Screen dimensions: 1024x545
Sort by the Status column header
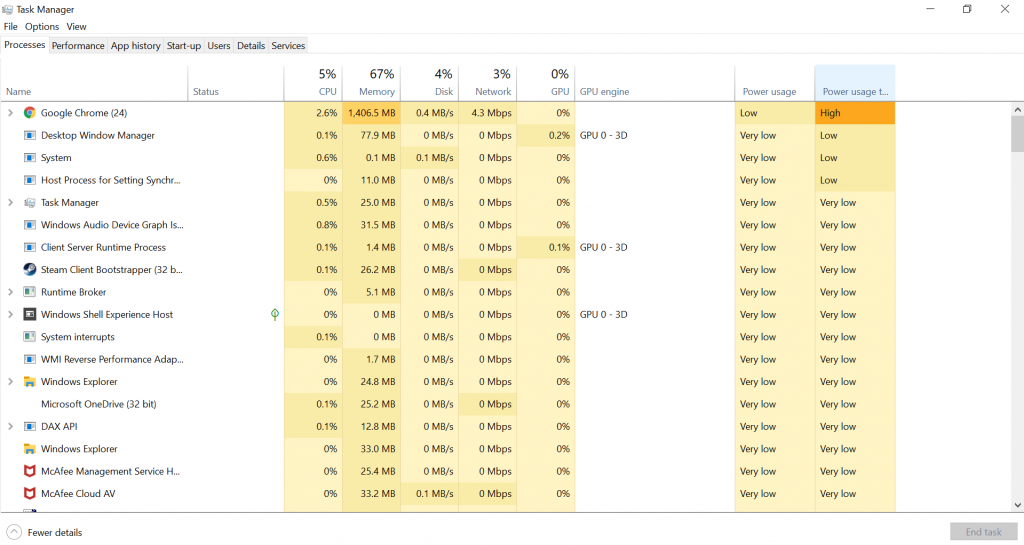tap(236, 83)
